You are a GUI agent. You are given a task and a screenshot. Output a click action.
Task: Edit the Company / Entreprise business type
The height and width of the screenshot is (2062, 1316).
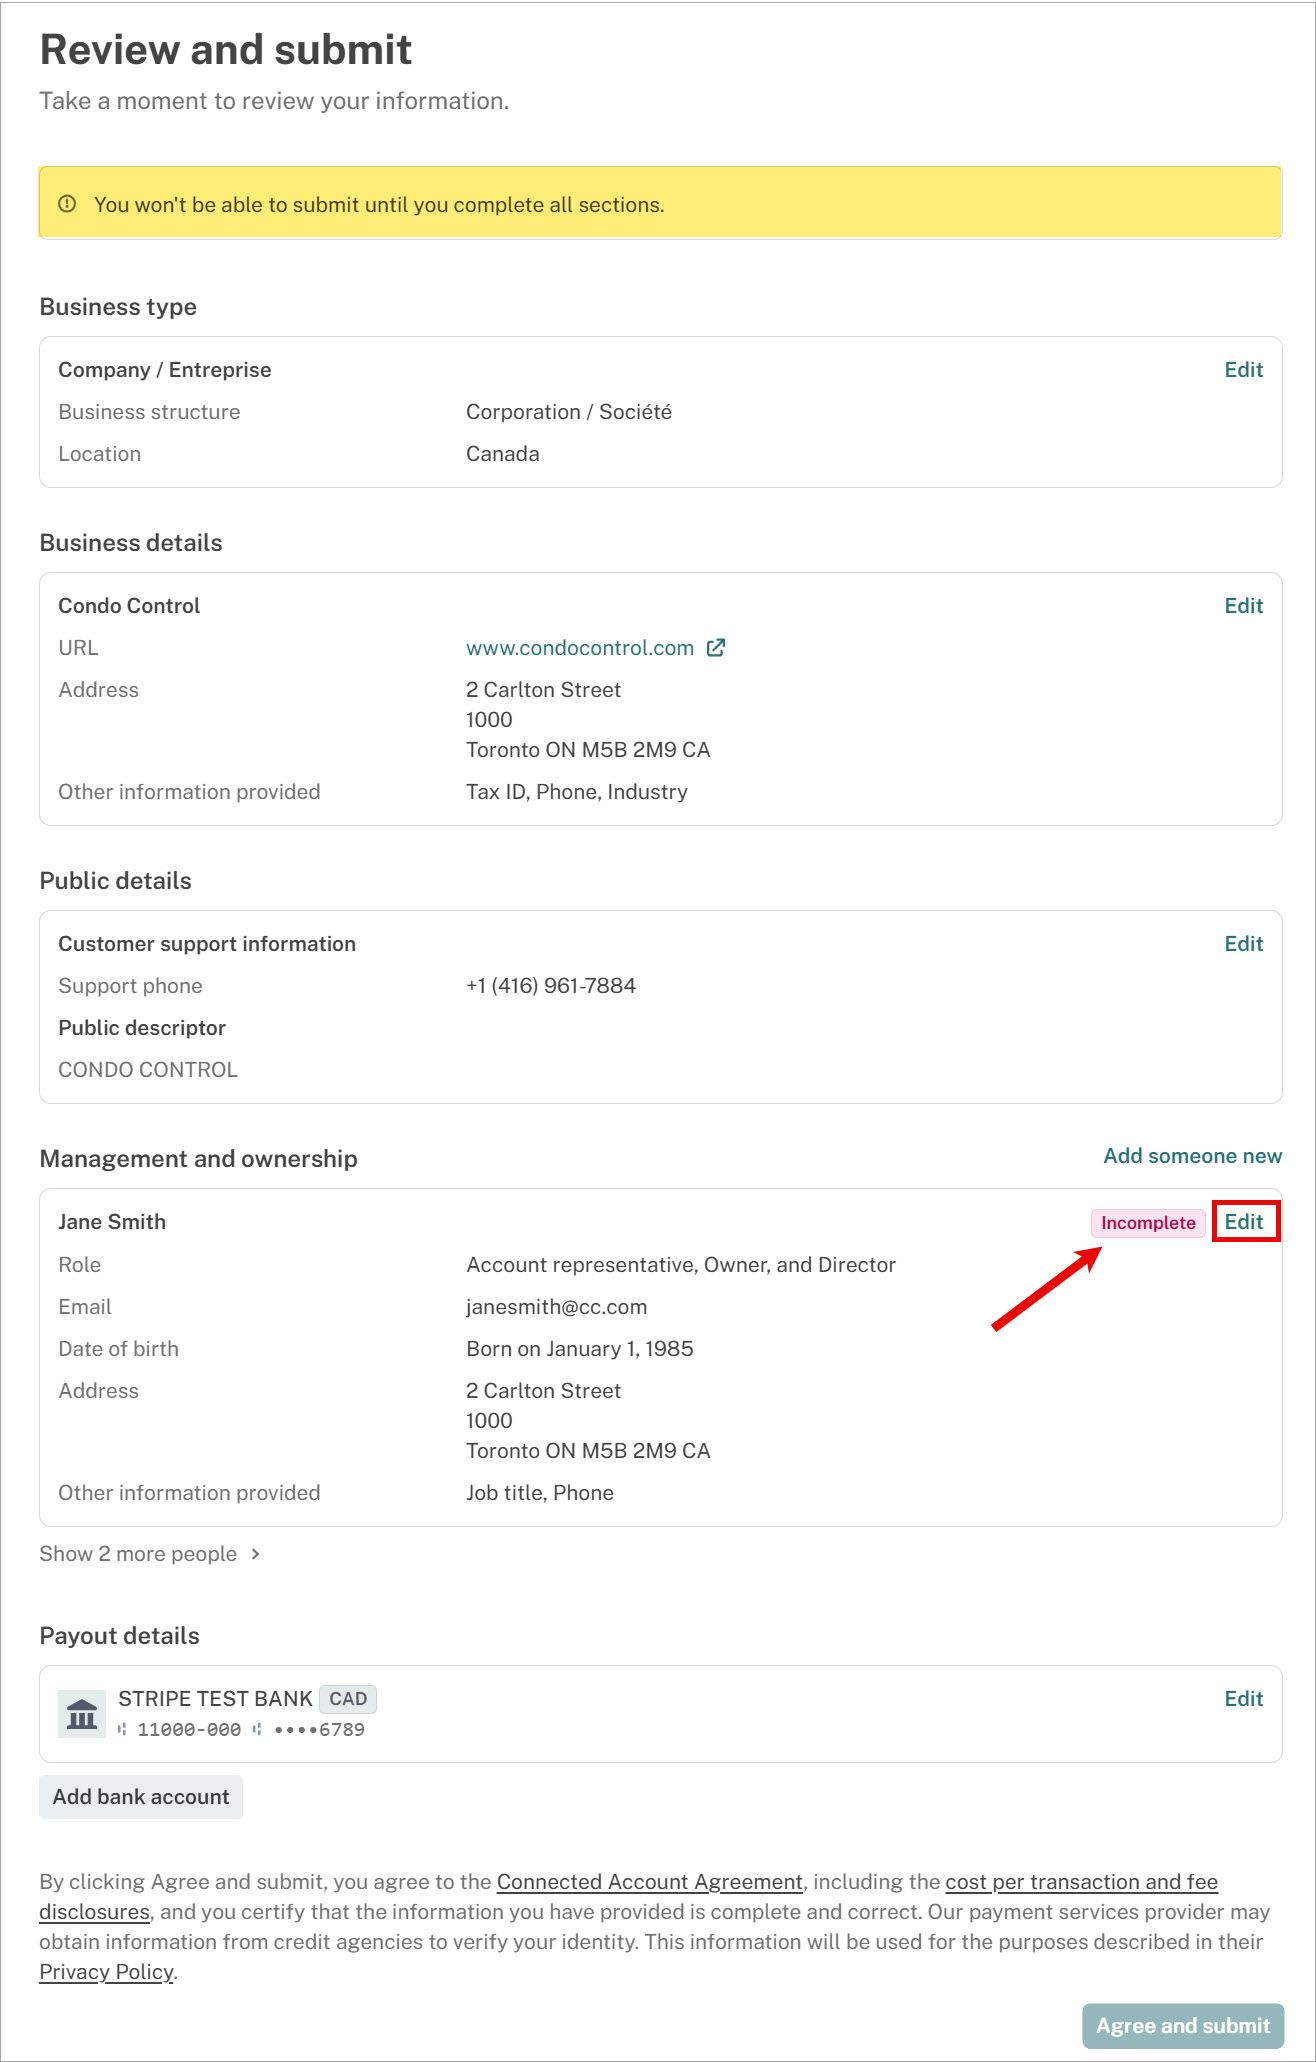tap(1243, 370)
